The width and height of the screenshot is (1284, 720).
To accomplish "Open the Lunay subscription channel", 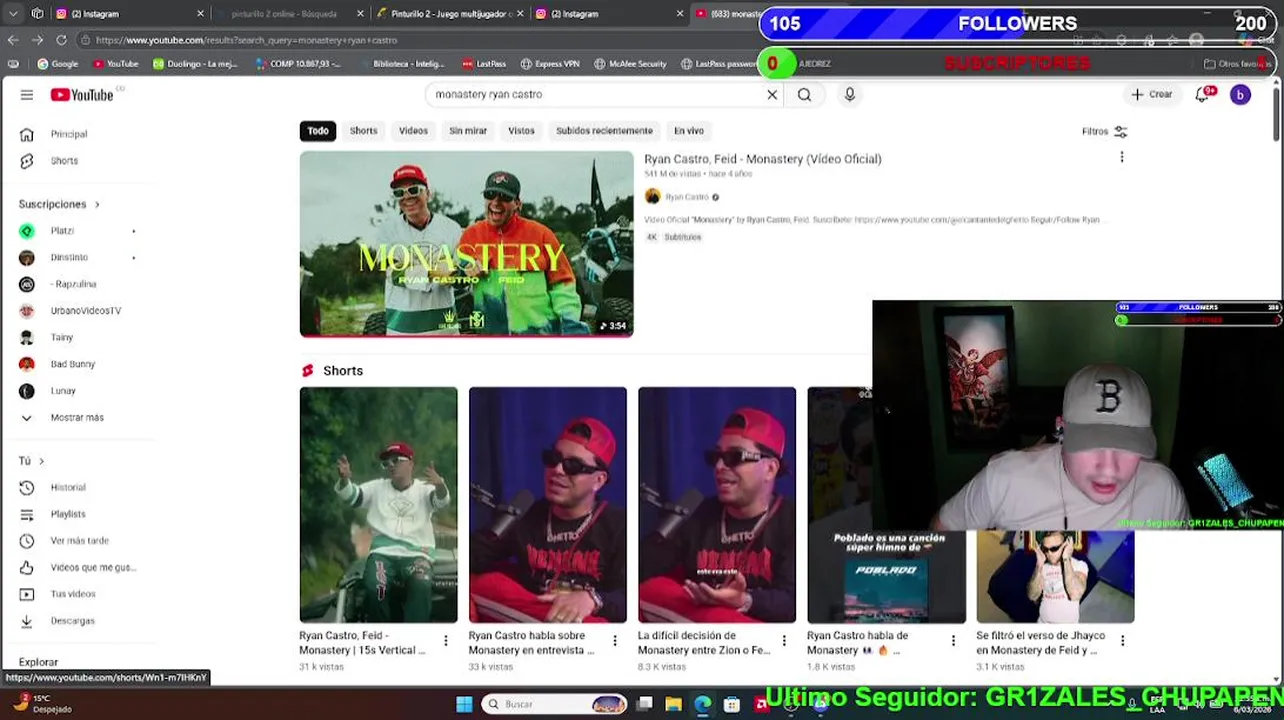I will pos(63,391).
